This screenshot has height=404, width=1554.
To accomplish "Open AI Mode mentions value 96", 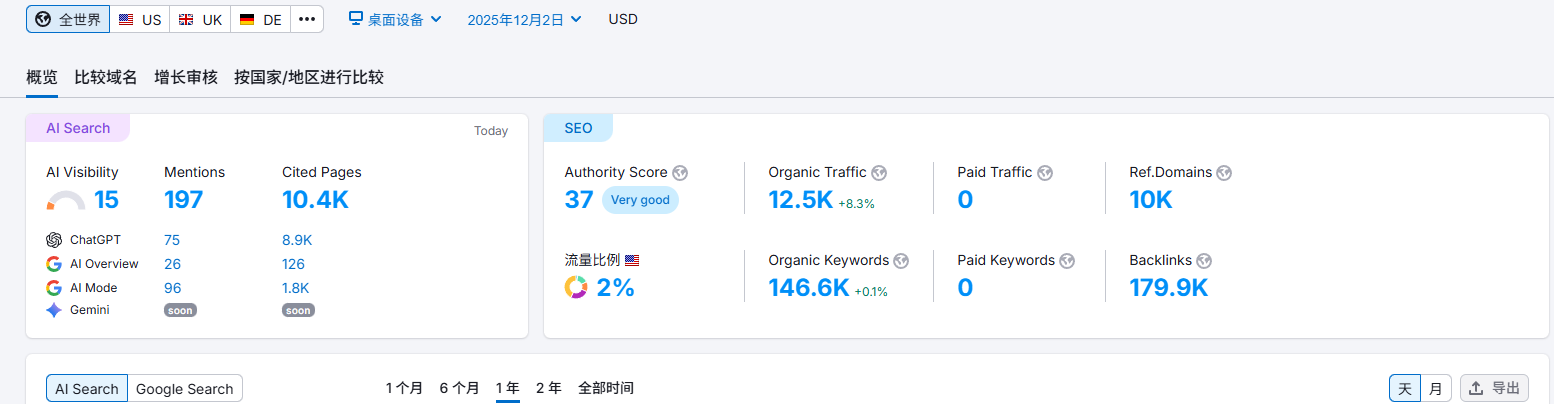I will coord(172,288).
